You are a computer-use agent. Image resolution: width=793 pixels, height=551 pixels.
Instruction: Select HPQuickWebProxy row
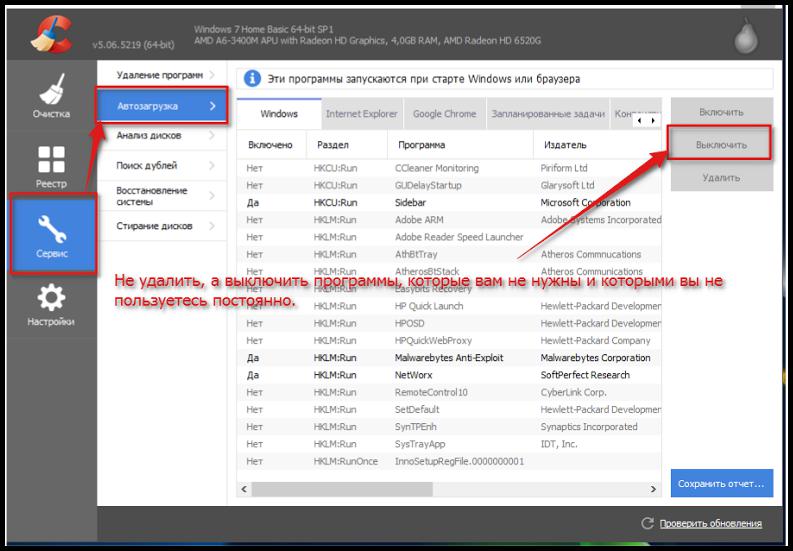click(449, 341)
